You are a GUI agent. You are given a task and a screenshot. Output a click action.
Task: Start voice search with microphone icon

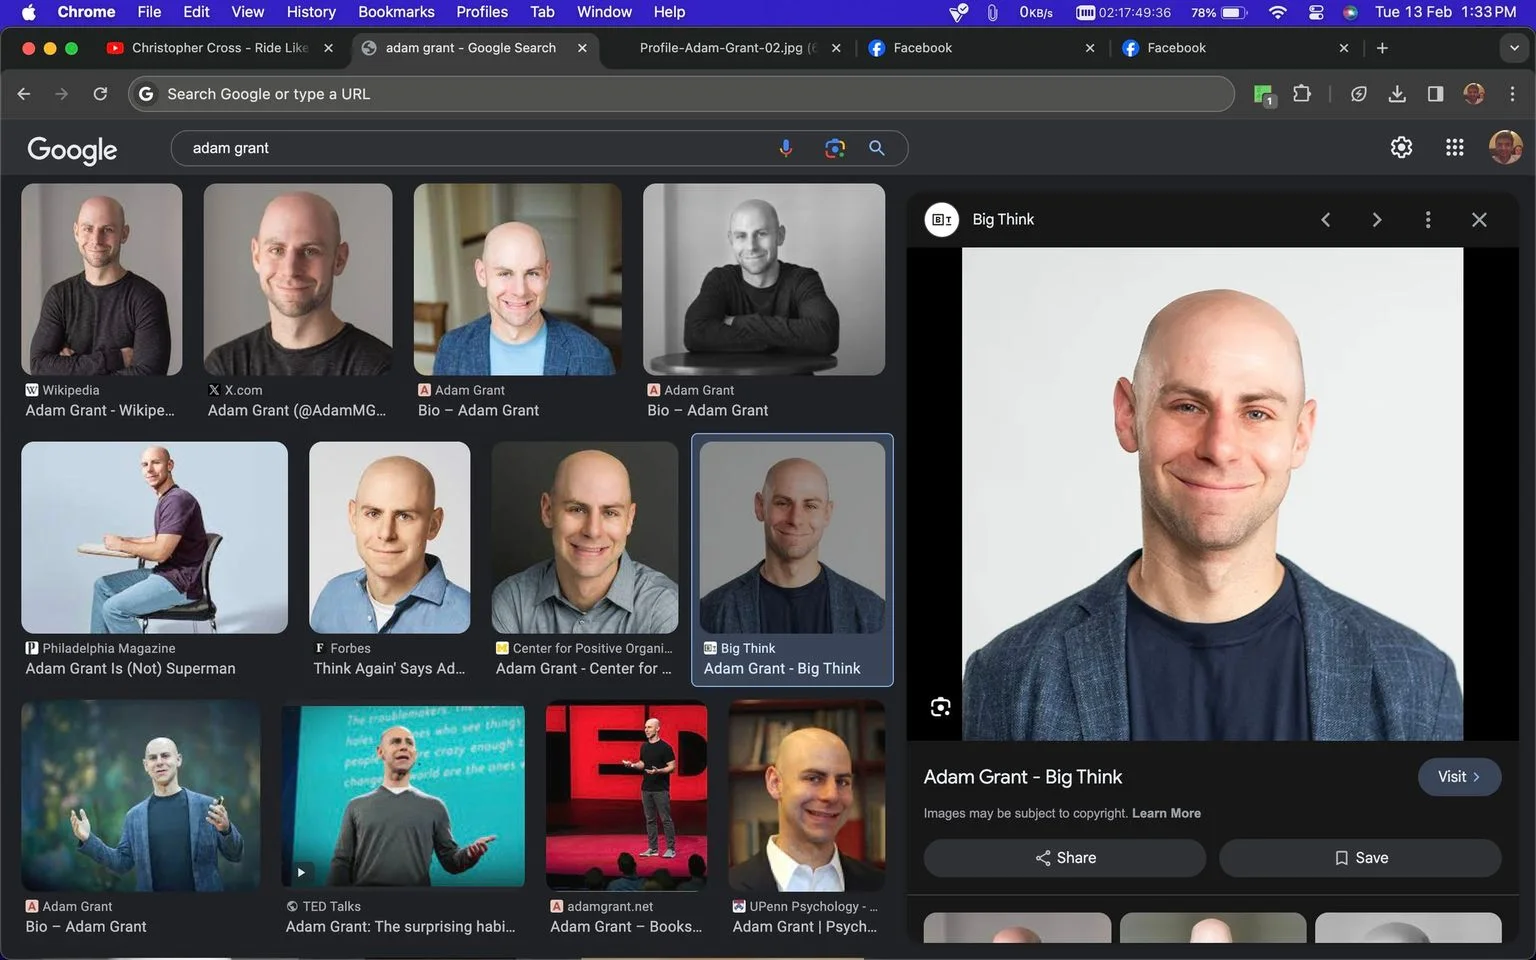click(x=786, y=148)
